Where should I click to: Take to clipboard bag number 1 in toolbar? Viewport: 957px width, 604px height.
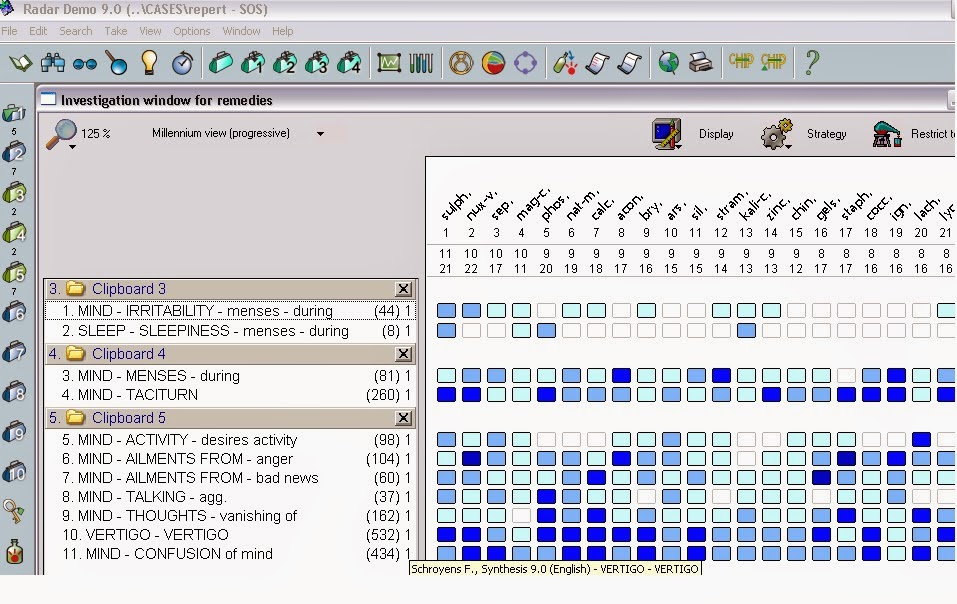click(252, 62)
